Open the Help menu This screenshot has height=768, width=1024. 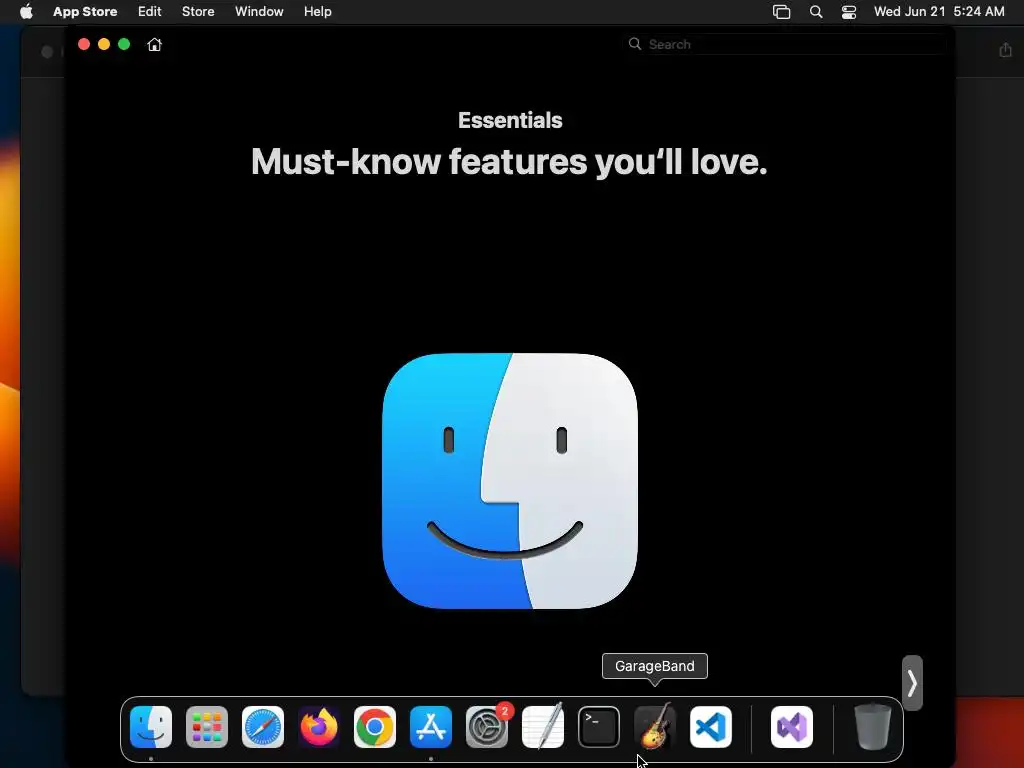(x=317, y=11)
